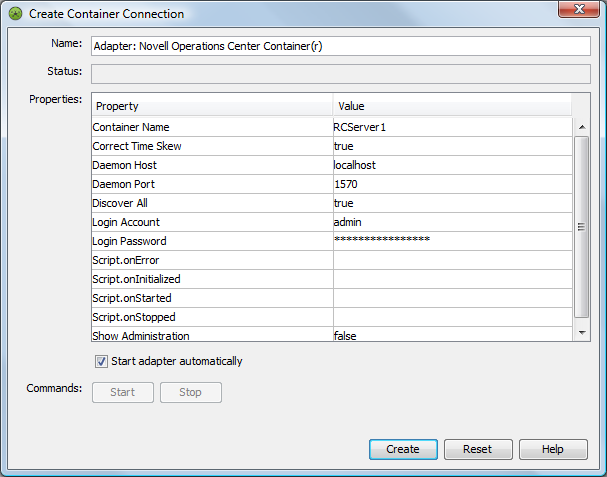This screenshot has width=607, height=477.
Task: Click the empty Script.onInitialized value cell
Action: click(453, 279)
